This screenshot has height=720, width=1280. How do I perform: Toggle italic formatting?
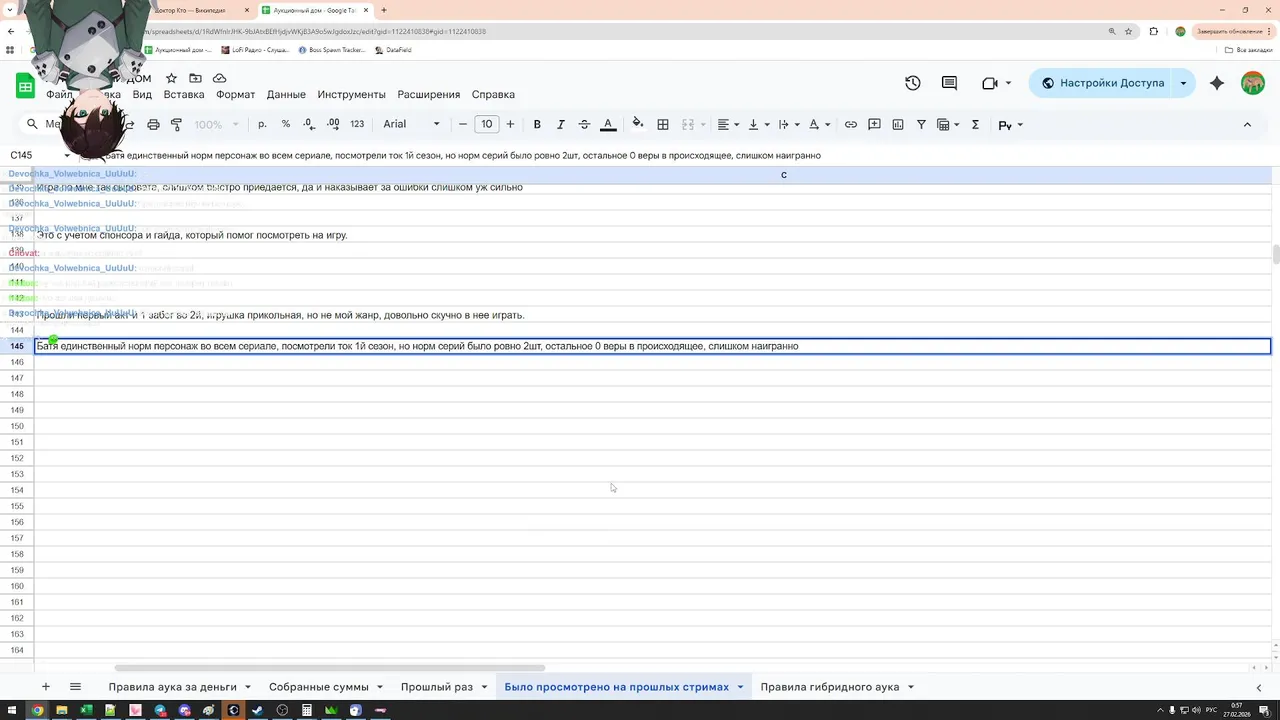pos(561,124)
